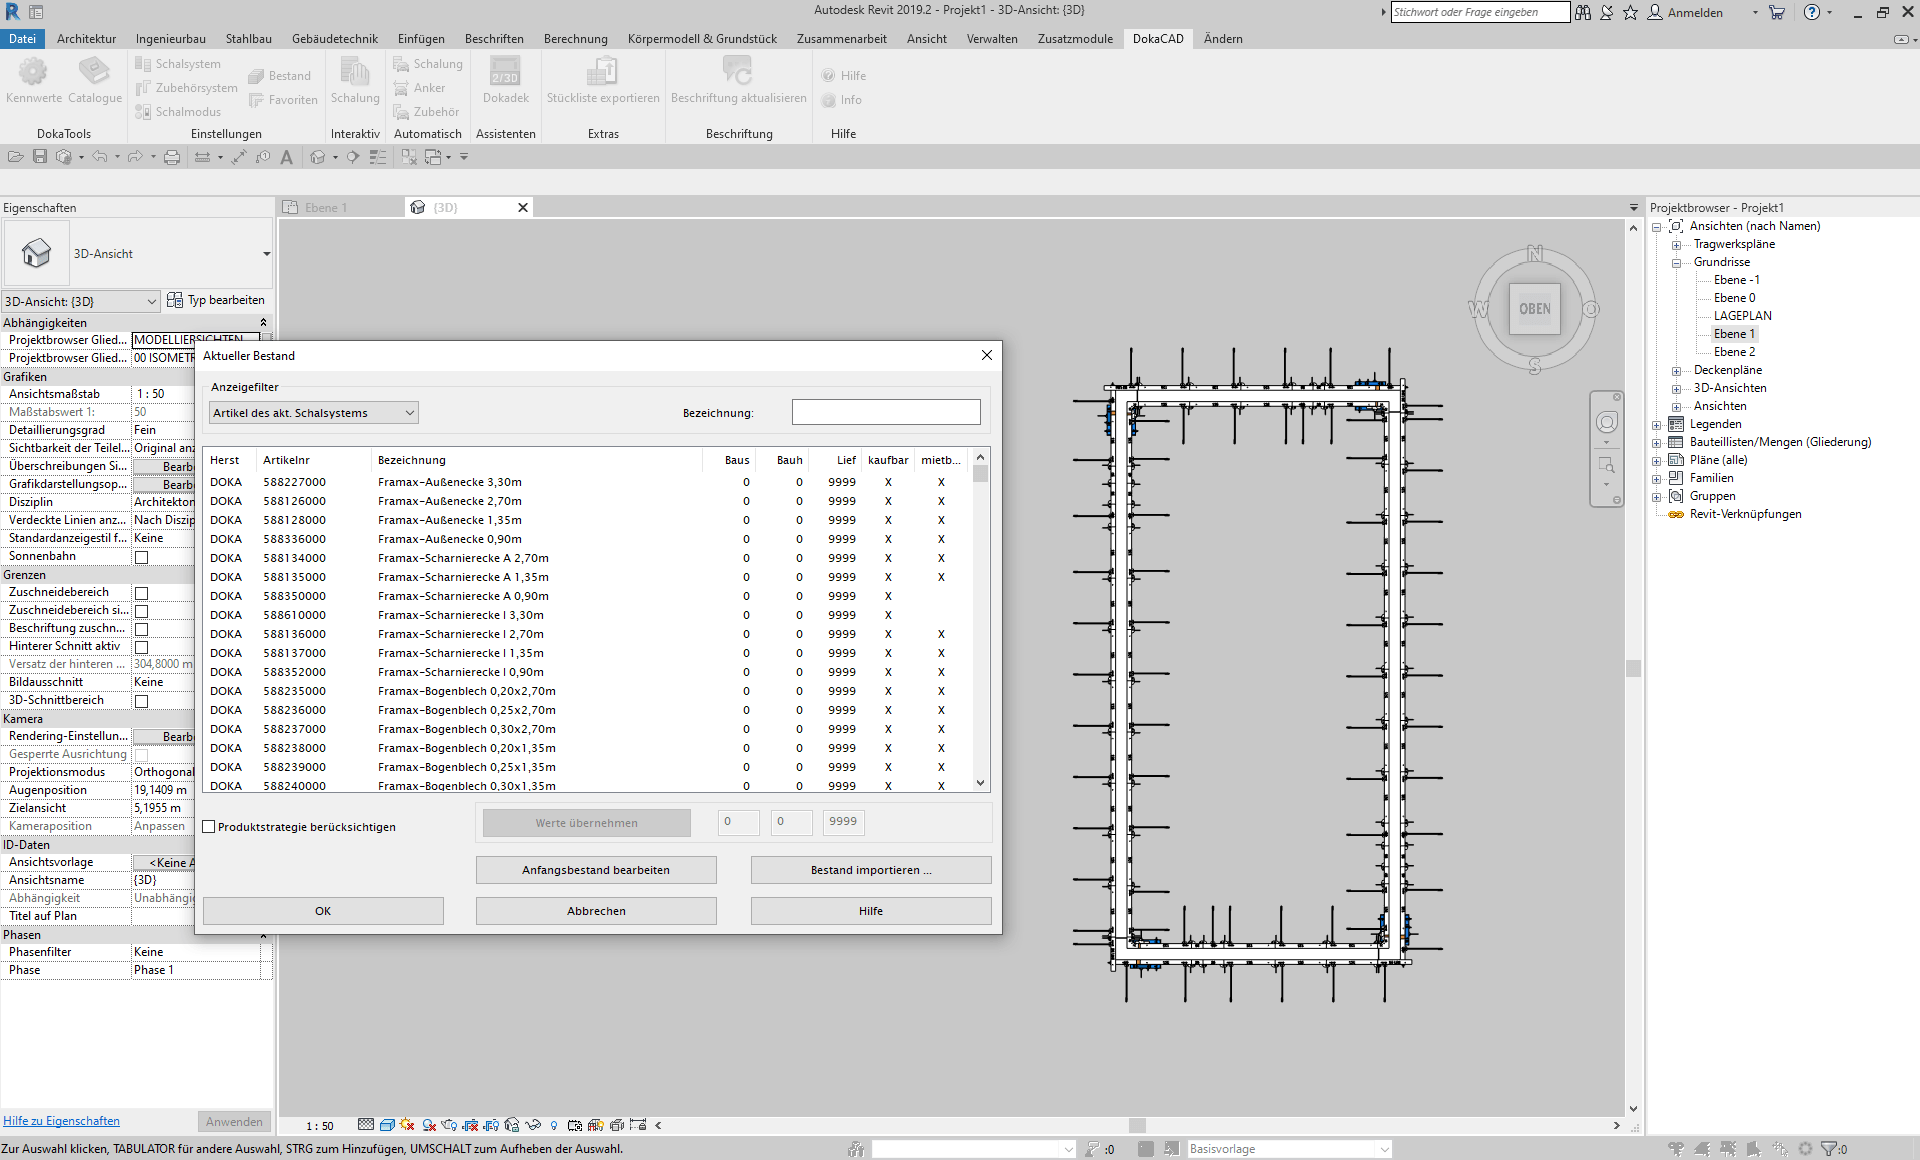
Task: Open the Anzeigefilter dropdown
Action: tap(313, 413)
